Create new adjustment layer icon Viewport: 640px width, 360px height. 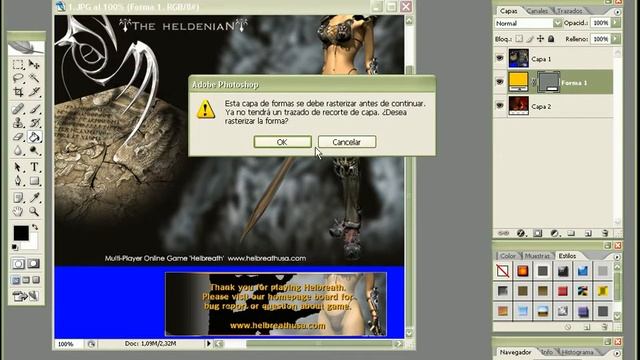pos(554,233)
